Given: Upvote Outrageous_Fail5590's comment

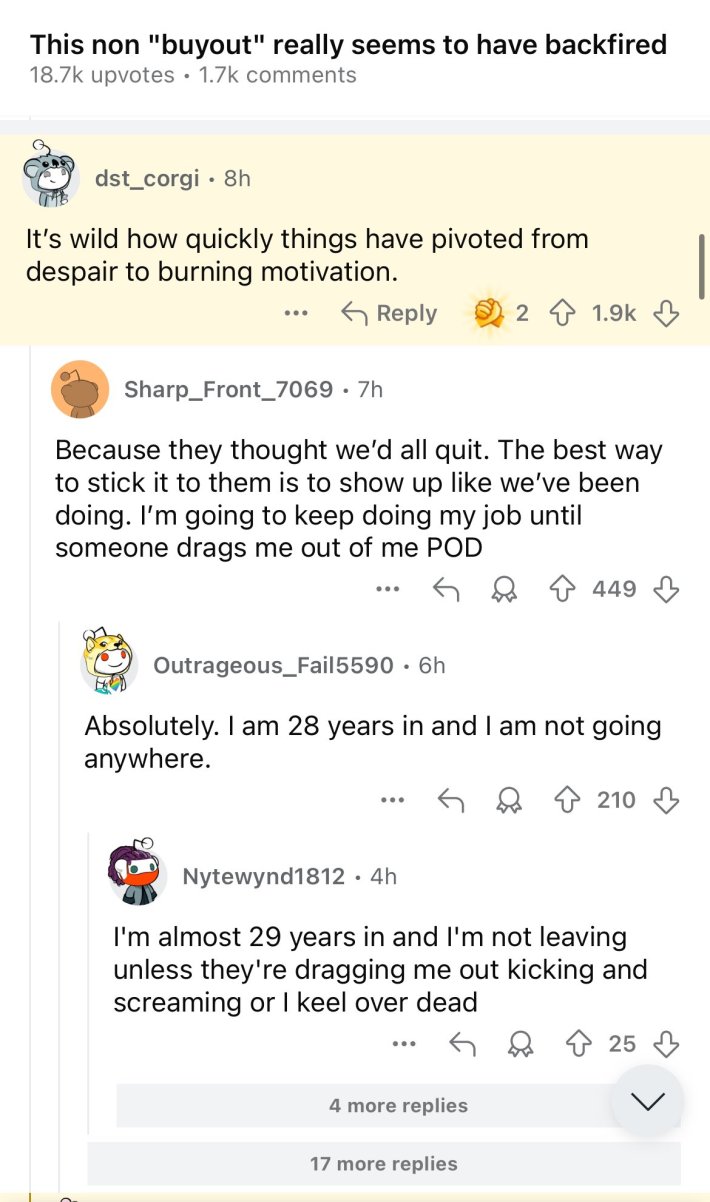Looking at the screenshot, I should [x=568, y=800].
